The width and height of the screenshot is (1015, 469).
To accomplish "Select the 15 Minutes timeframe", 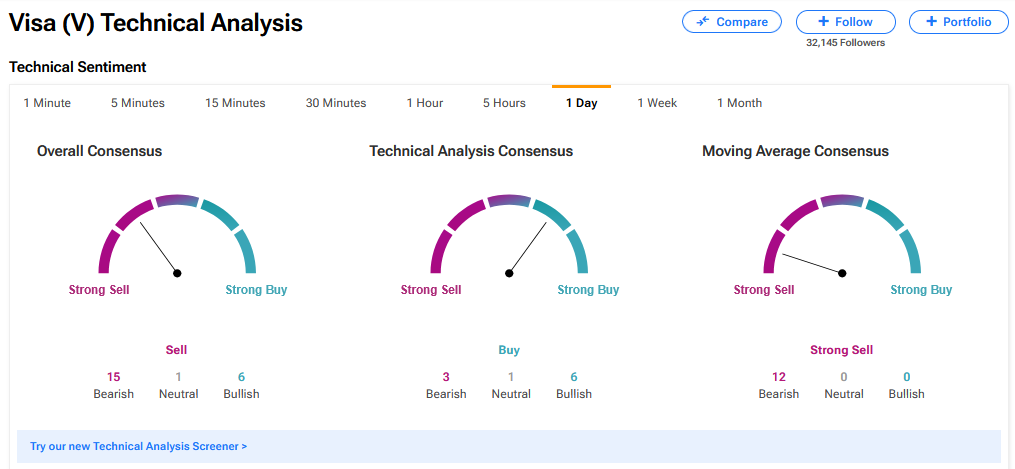I will (235, 103).
